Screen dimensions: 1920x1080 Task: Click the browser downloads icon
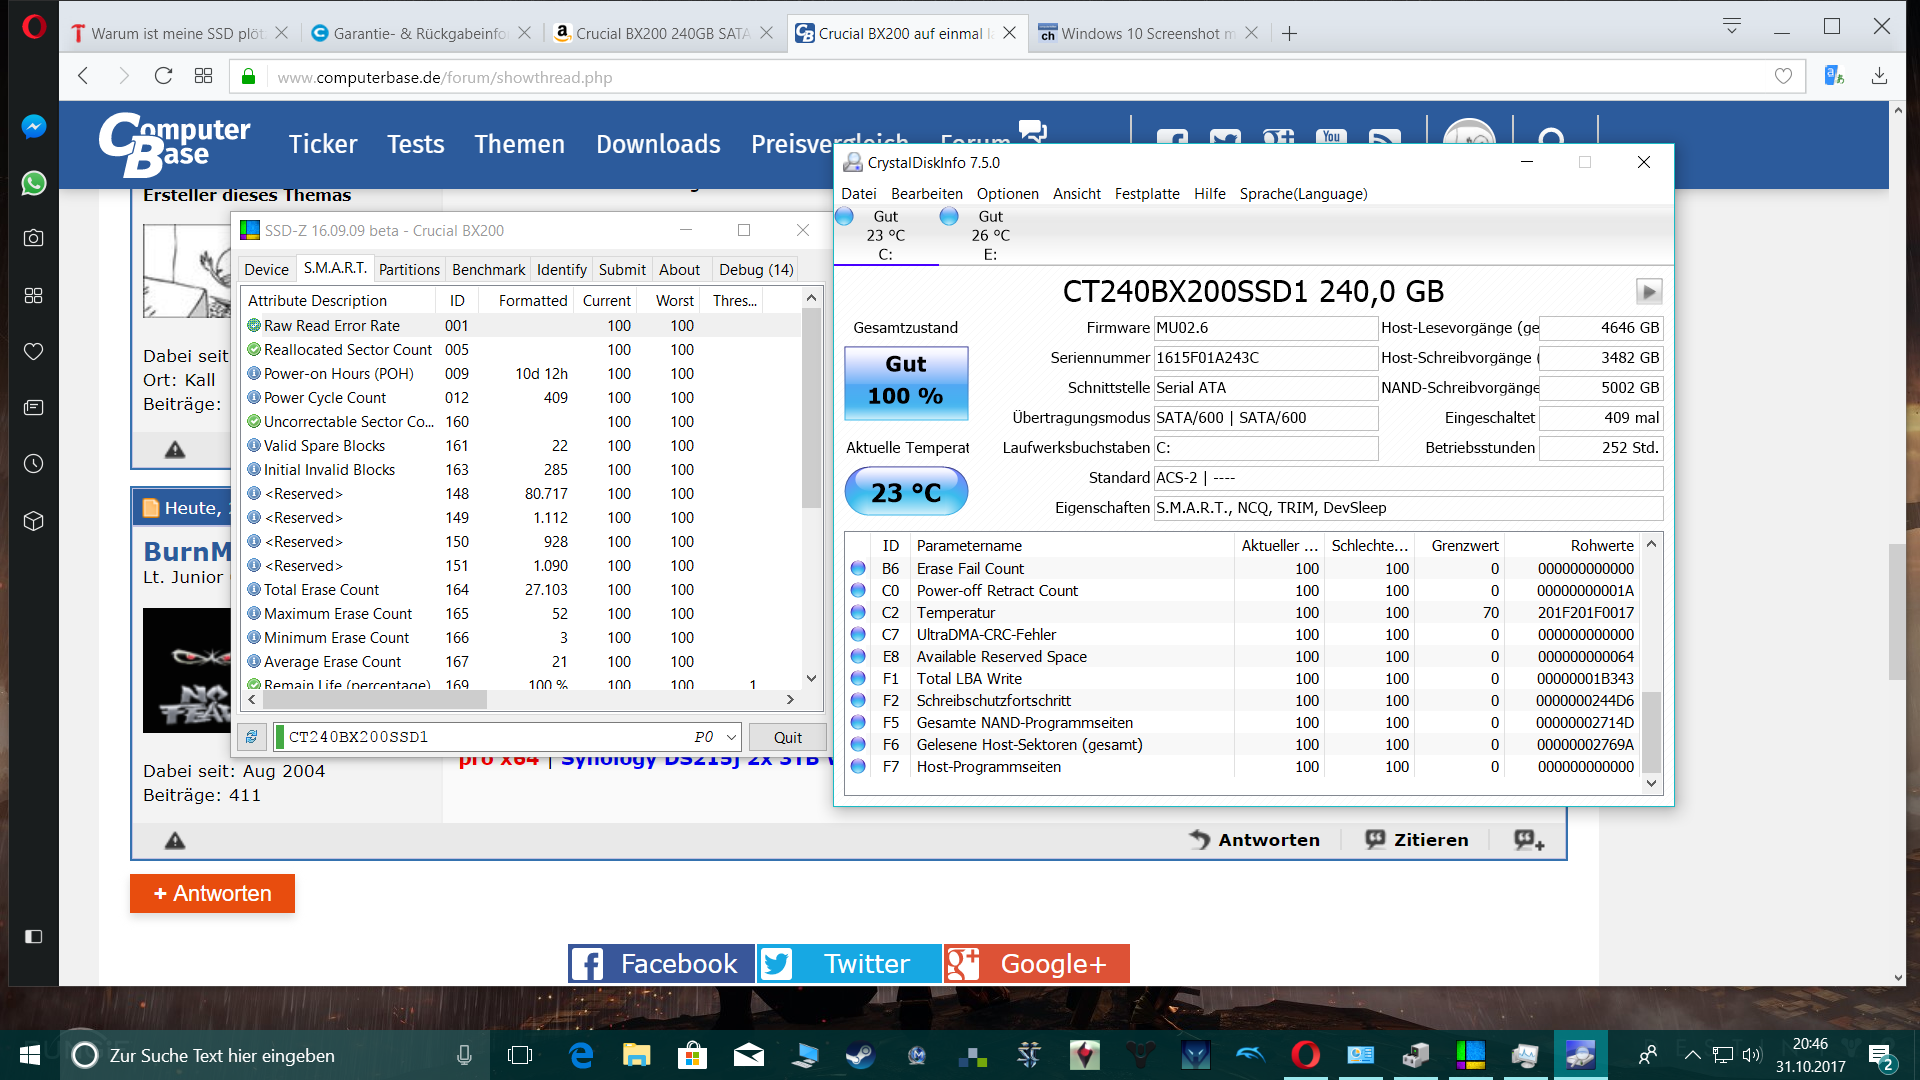click(1879, 77)
